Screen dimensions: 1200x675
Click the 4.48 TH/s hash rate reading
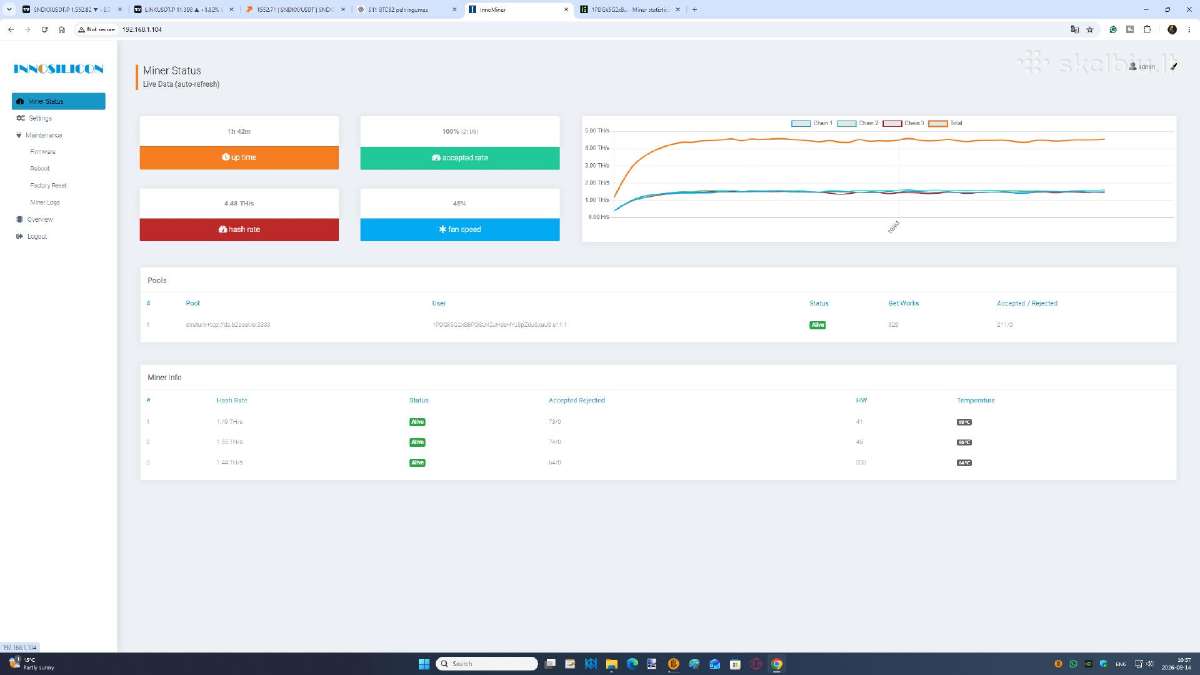pyautogui.click(x=239, y=203)
